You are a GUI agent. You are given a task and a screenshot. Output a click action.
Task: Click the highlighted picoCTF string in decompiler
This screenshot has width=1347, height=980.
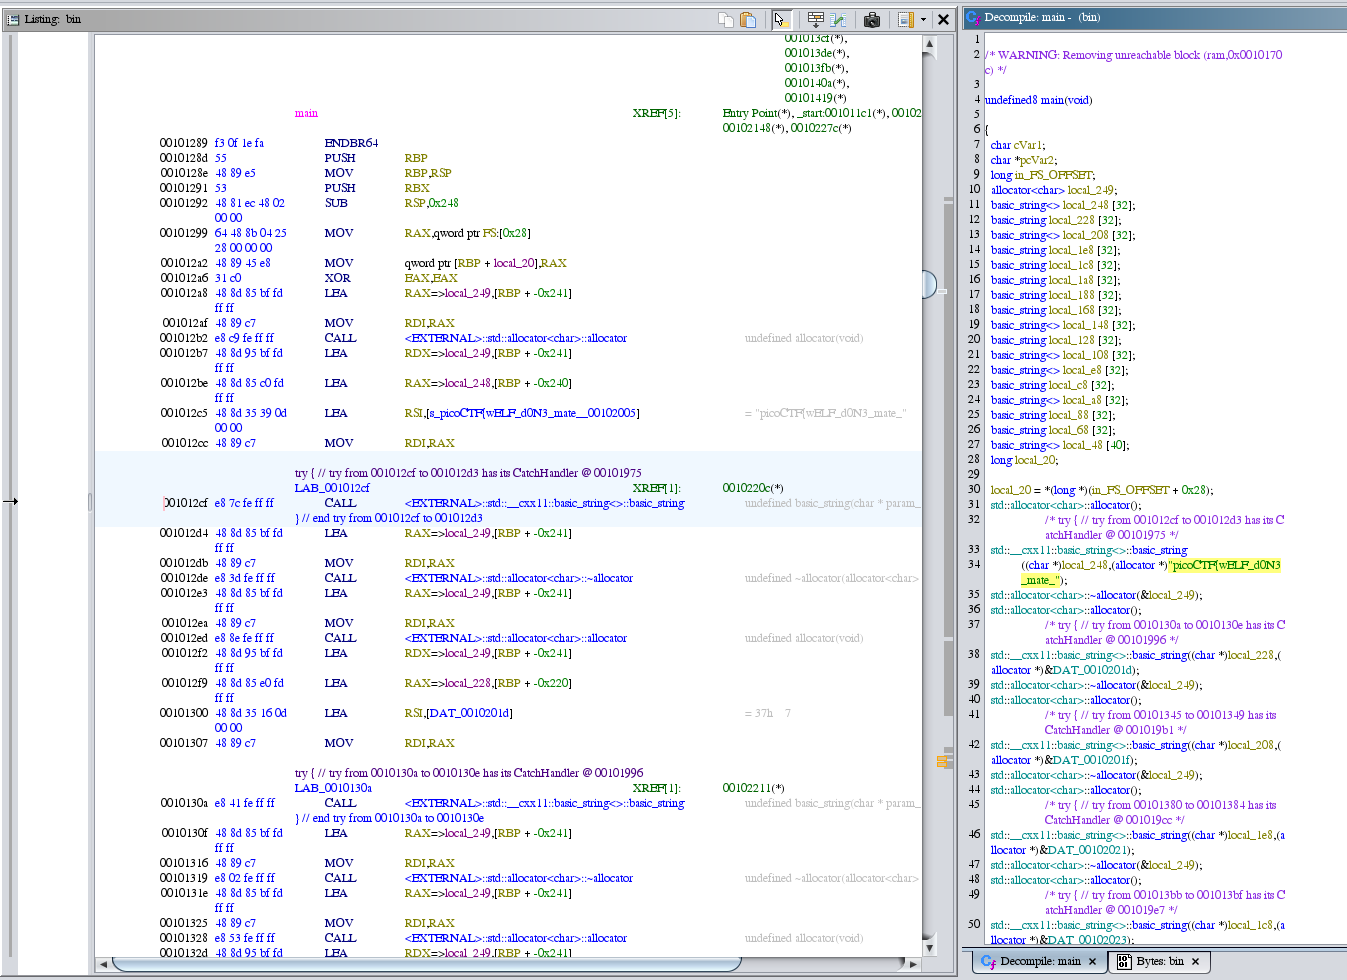click(x=1226, y=565)
